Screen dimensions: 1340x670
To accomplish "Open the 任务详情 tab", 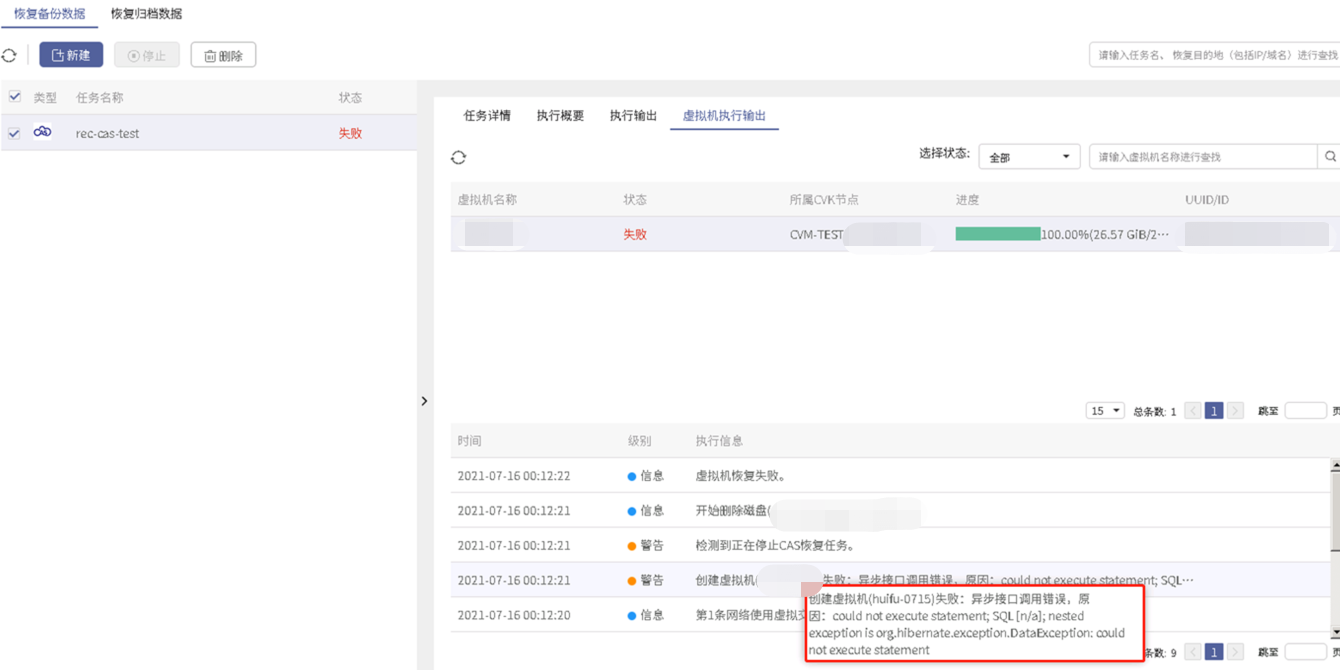I will [487, 116].
